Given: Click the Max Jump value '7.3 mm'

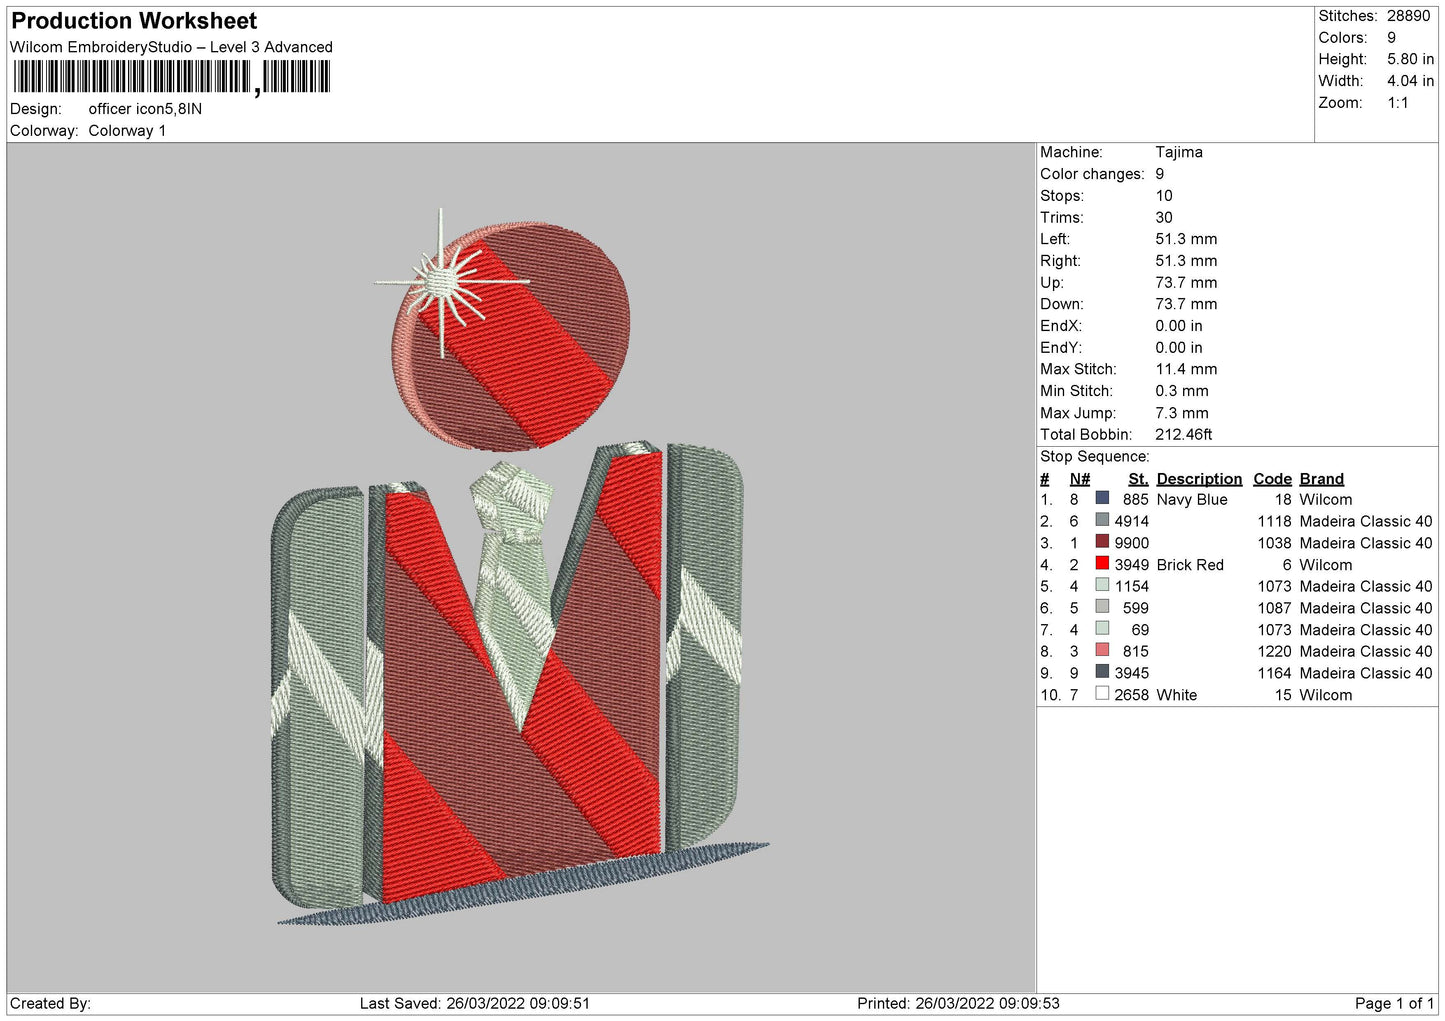Looking at the screenshot, I should click(1182, 413).
